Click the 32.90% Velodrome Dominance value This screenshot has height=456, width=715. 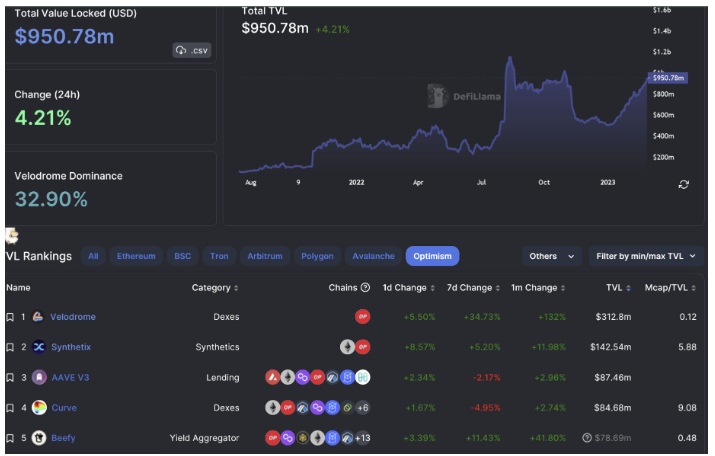[51, 199]
